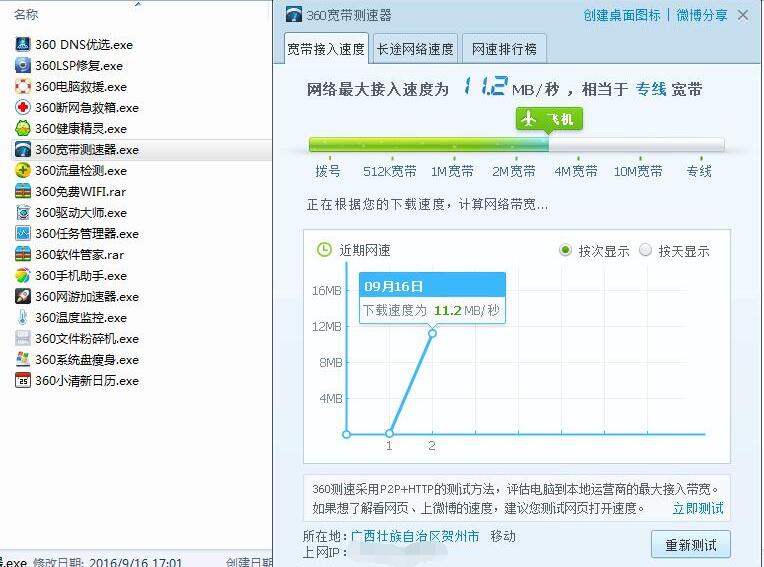Click the 专线 bandwidth label in headline
The image size is (764, 567).
tap(650, 89)
